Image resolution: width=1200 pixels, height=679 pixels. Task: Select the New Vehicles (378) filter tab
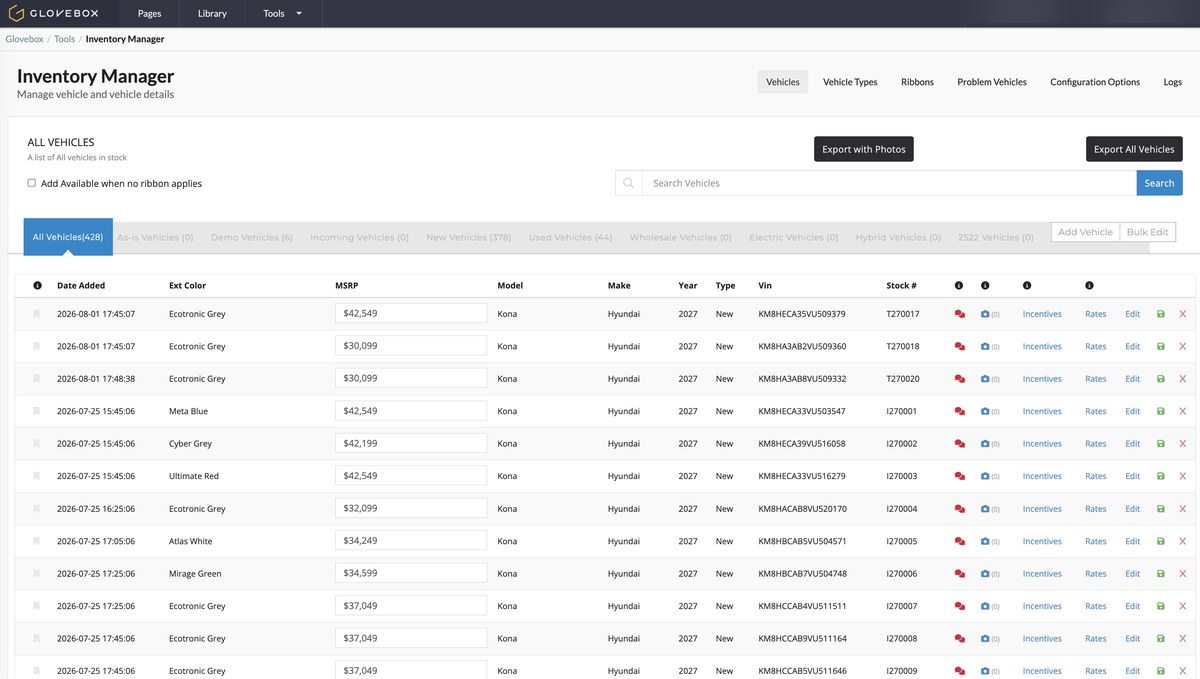pos(468,237)
